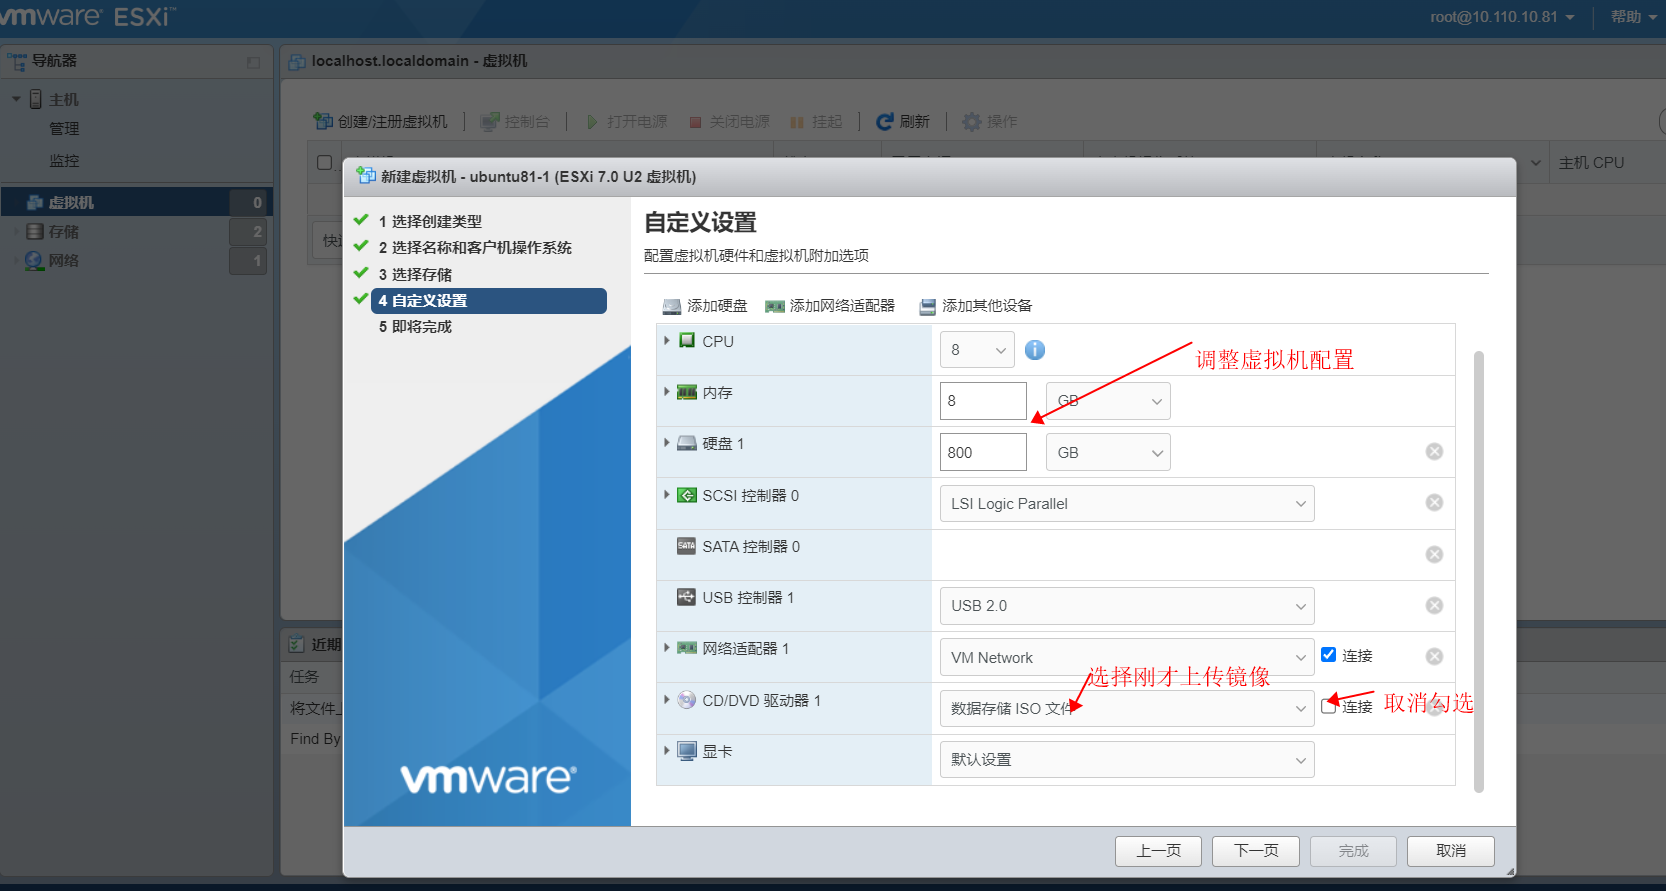The image size is (1666, 891).
Task: Collapse the 主机 tree node
Action: pos(16,99)
